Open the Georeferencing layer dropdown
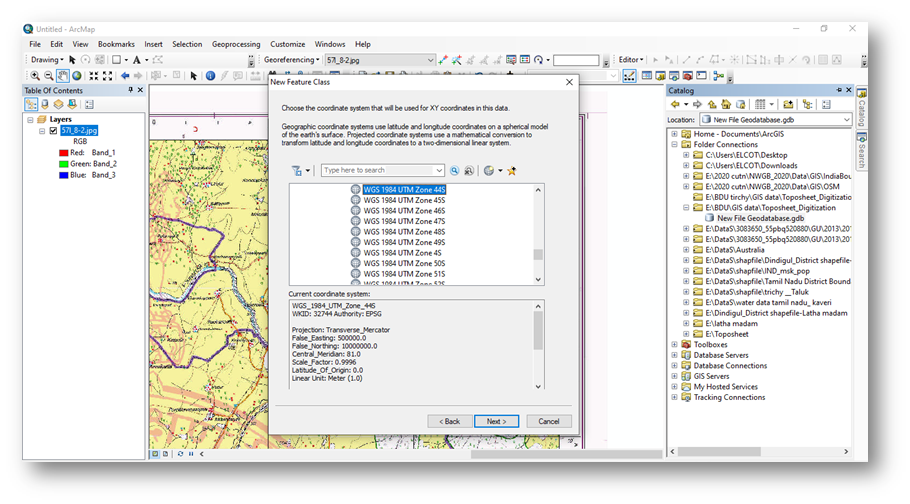This screenshot has width=910, height=504. [430, 60]
